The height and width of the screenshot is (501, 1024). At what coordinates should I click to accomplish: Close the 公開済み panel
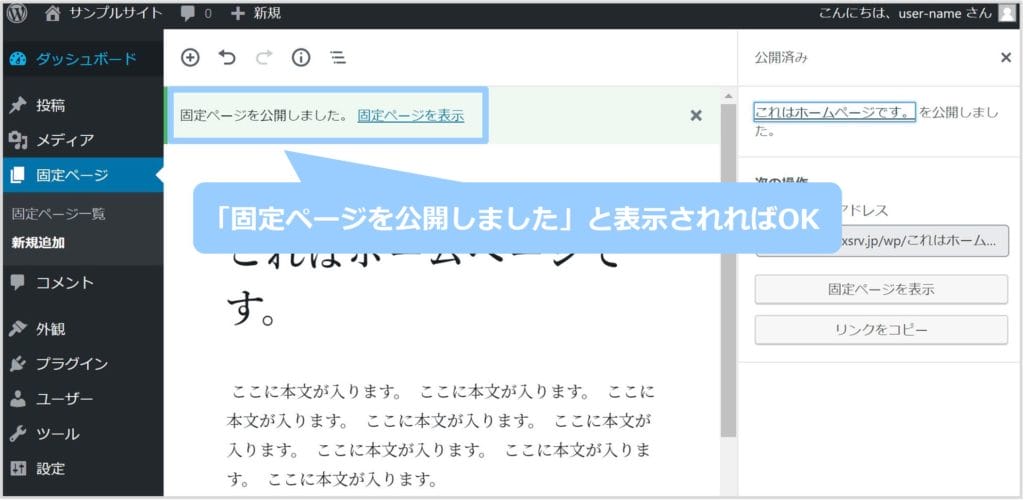point(1006,57)
